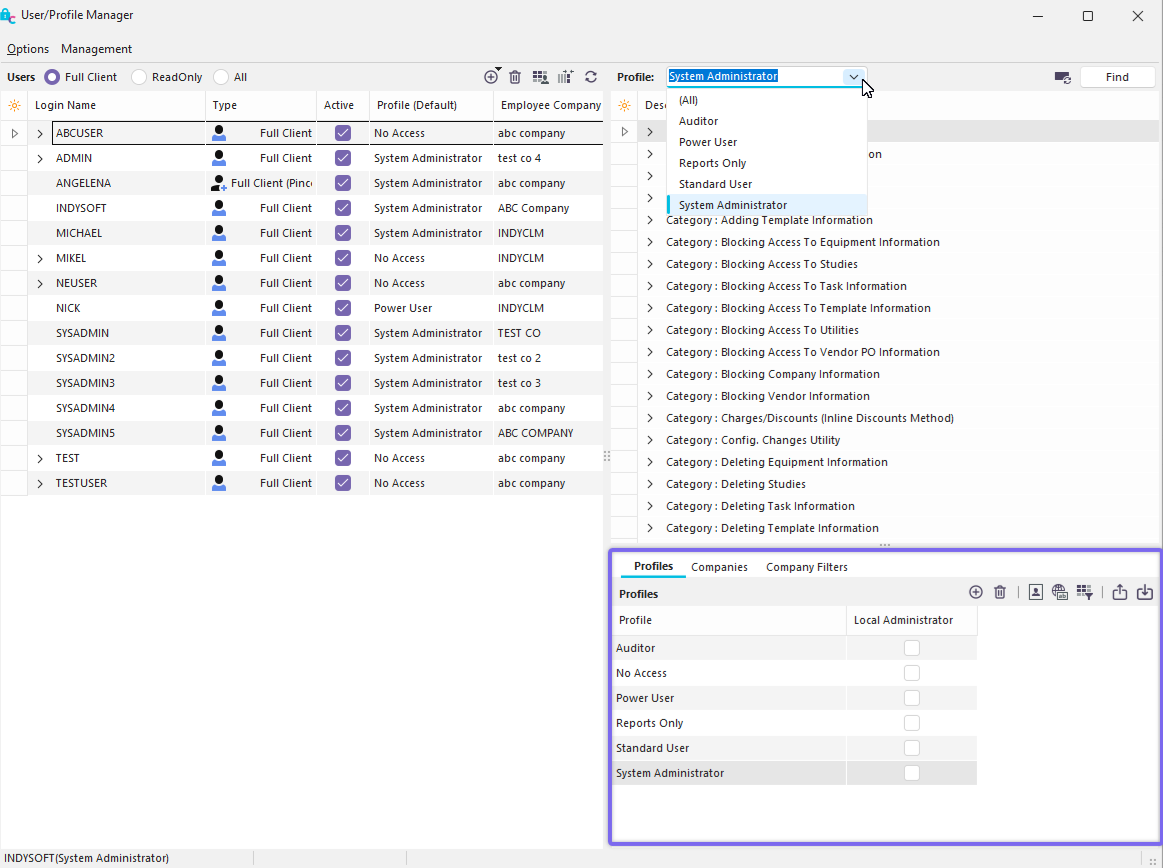
Task: Refresh the Users list
Action: pos(591,77)
